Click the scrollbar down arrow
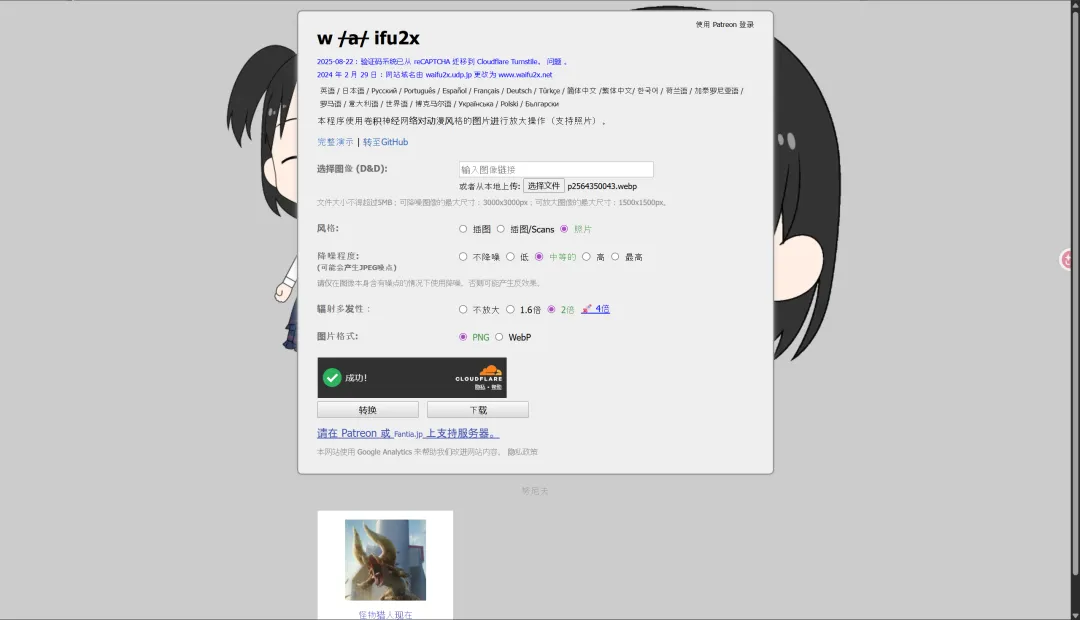Image resolution: width=1080 pixels, height=620 pixels. point(1075,615)
